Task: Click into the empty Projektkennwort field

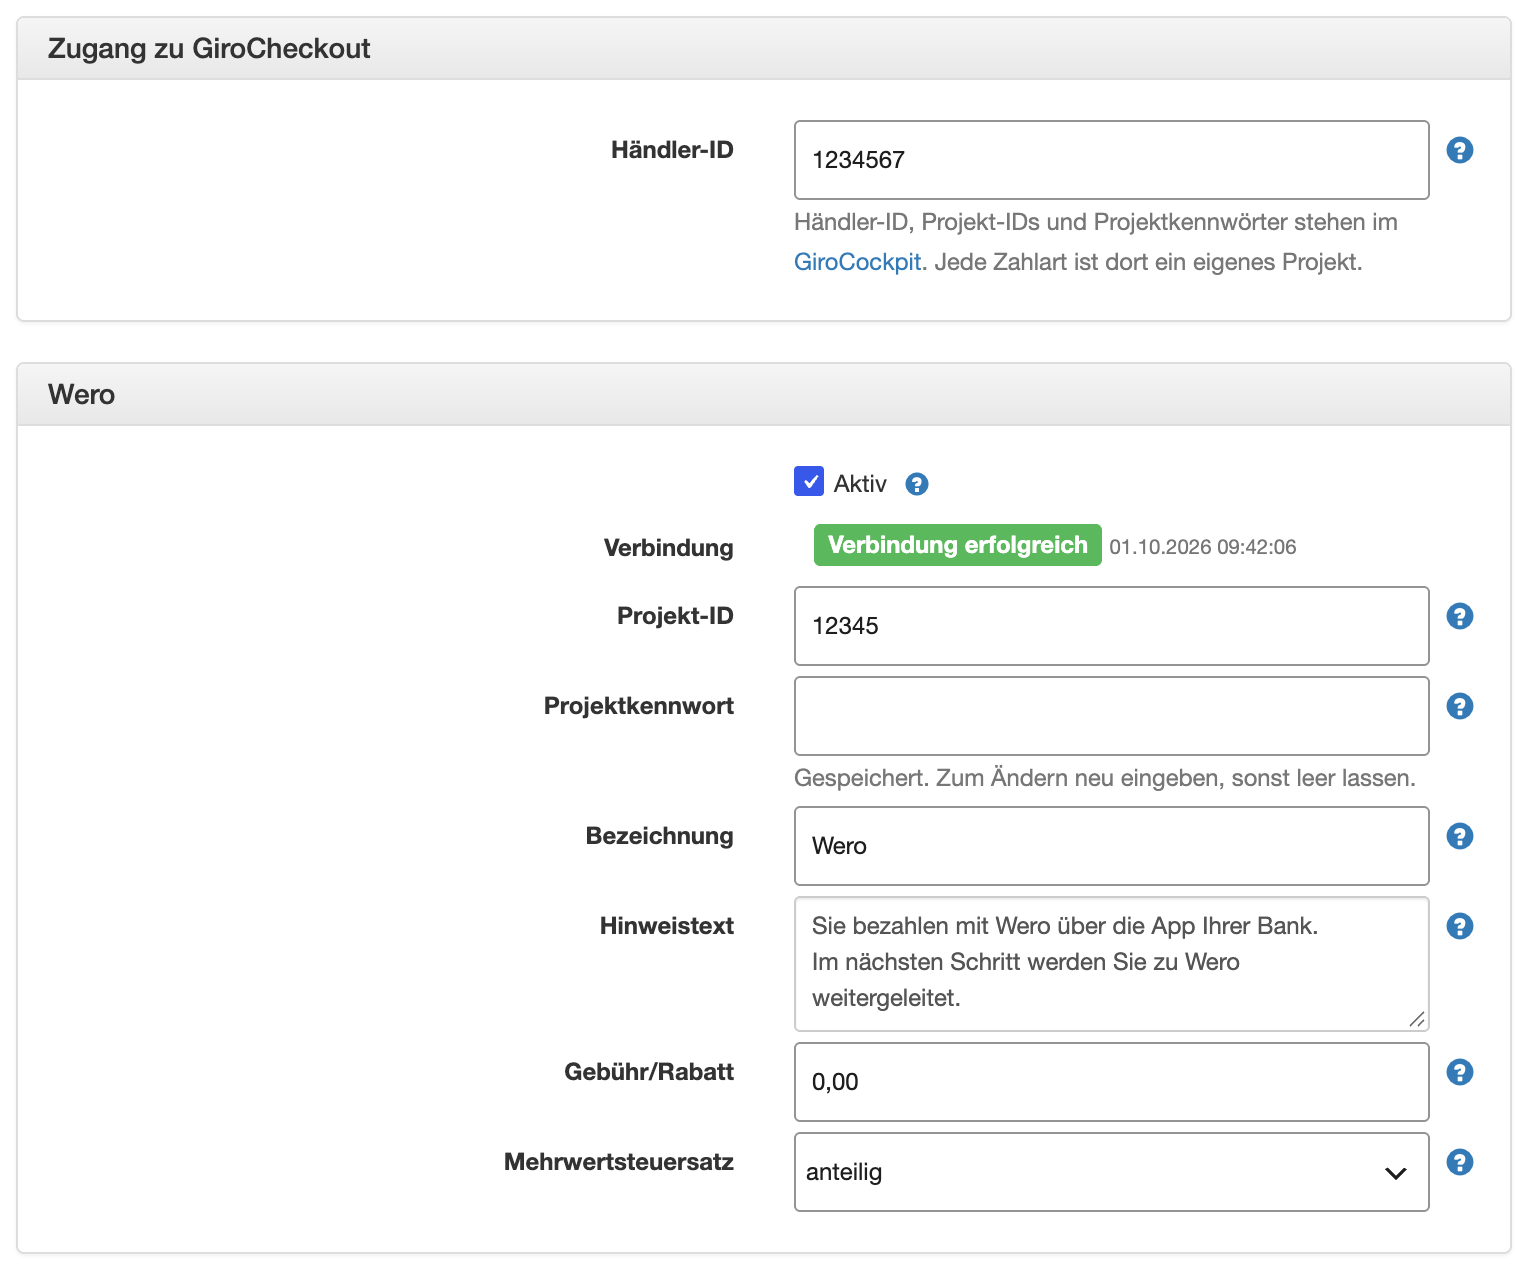Action: [1111, 716]
